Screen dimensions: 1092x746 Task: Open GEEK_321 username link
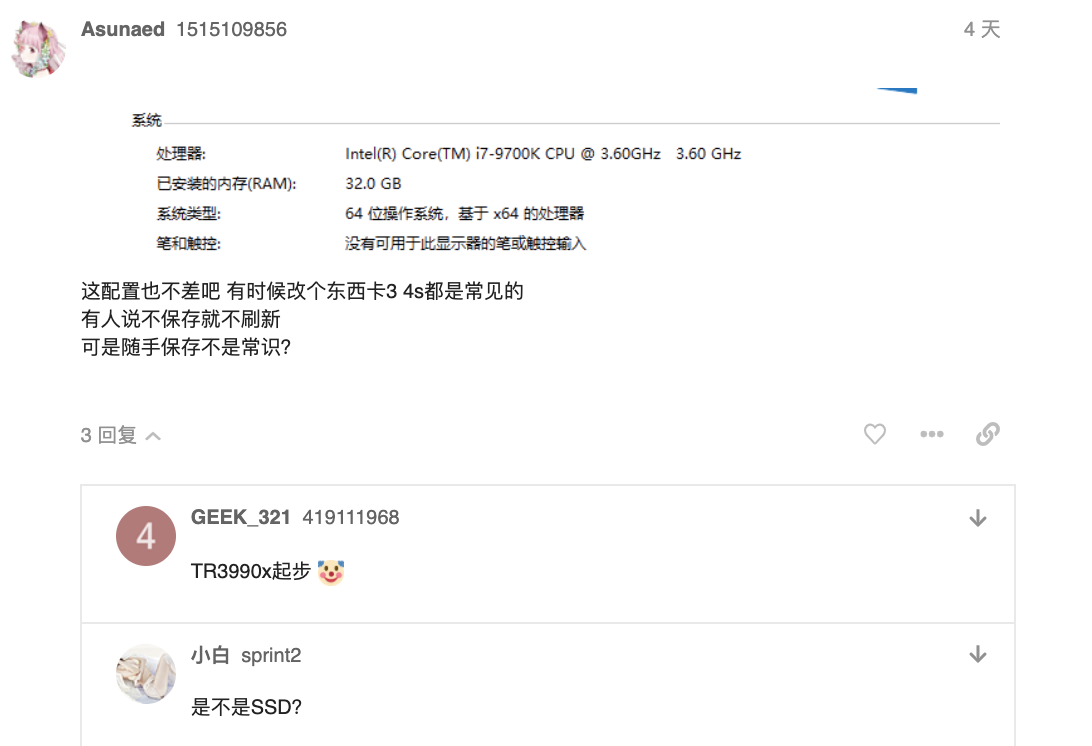click(x=240, y=518)
